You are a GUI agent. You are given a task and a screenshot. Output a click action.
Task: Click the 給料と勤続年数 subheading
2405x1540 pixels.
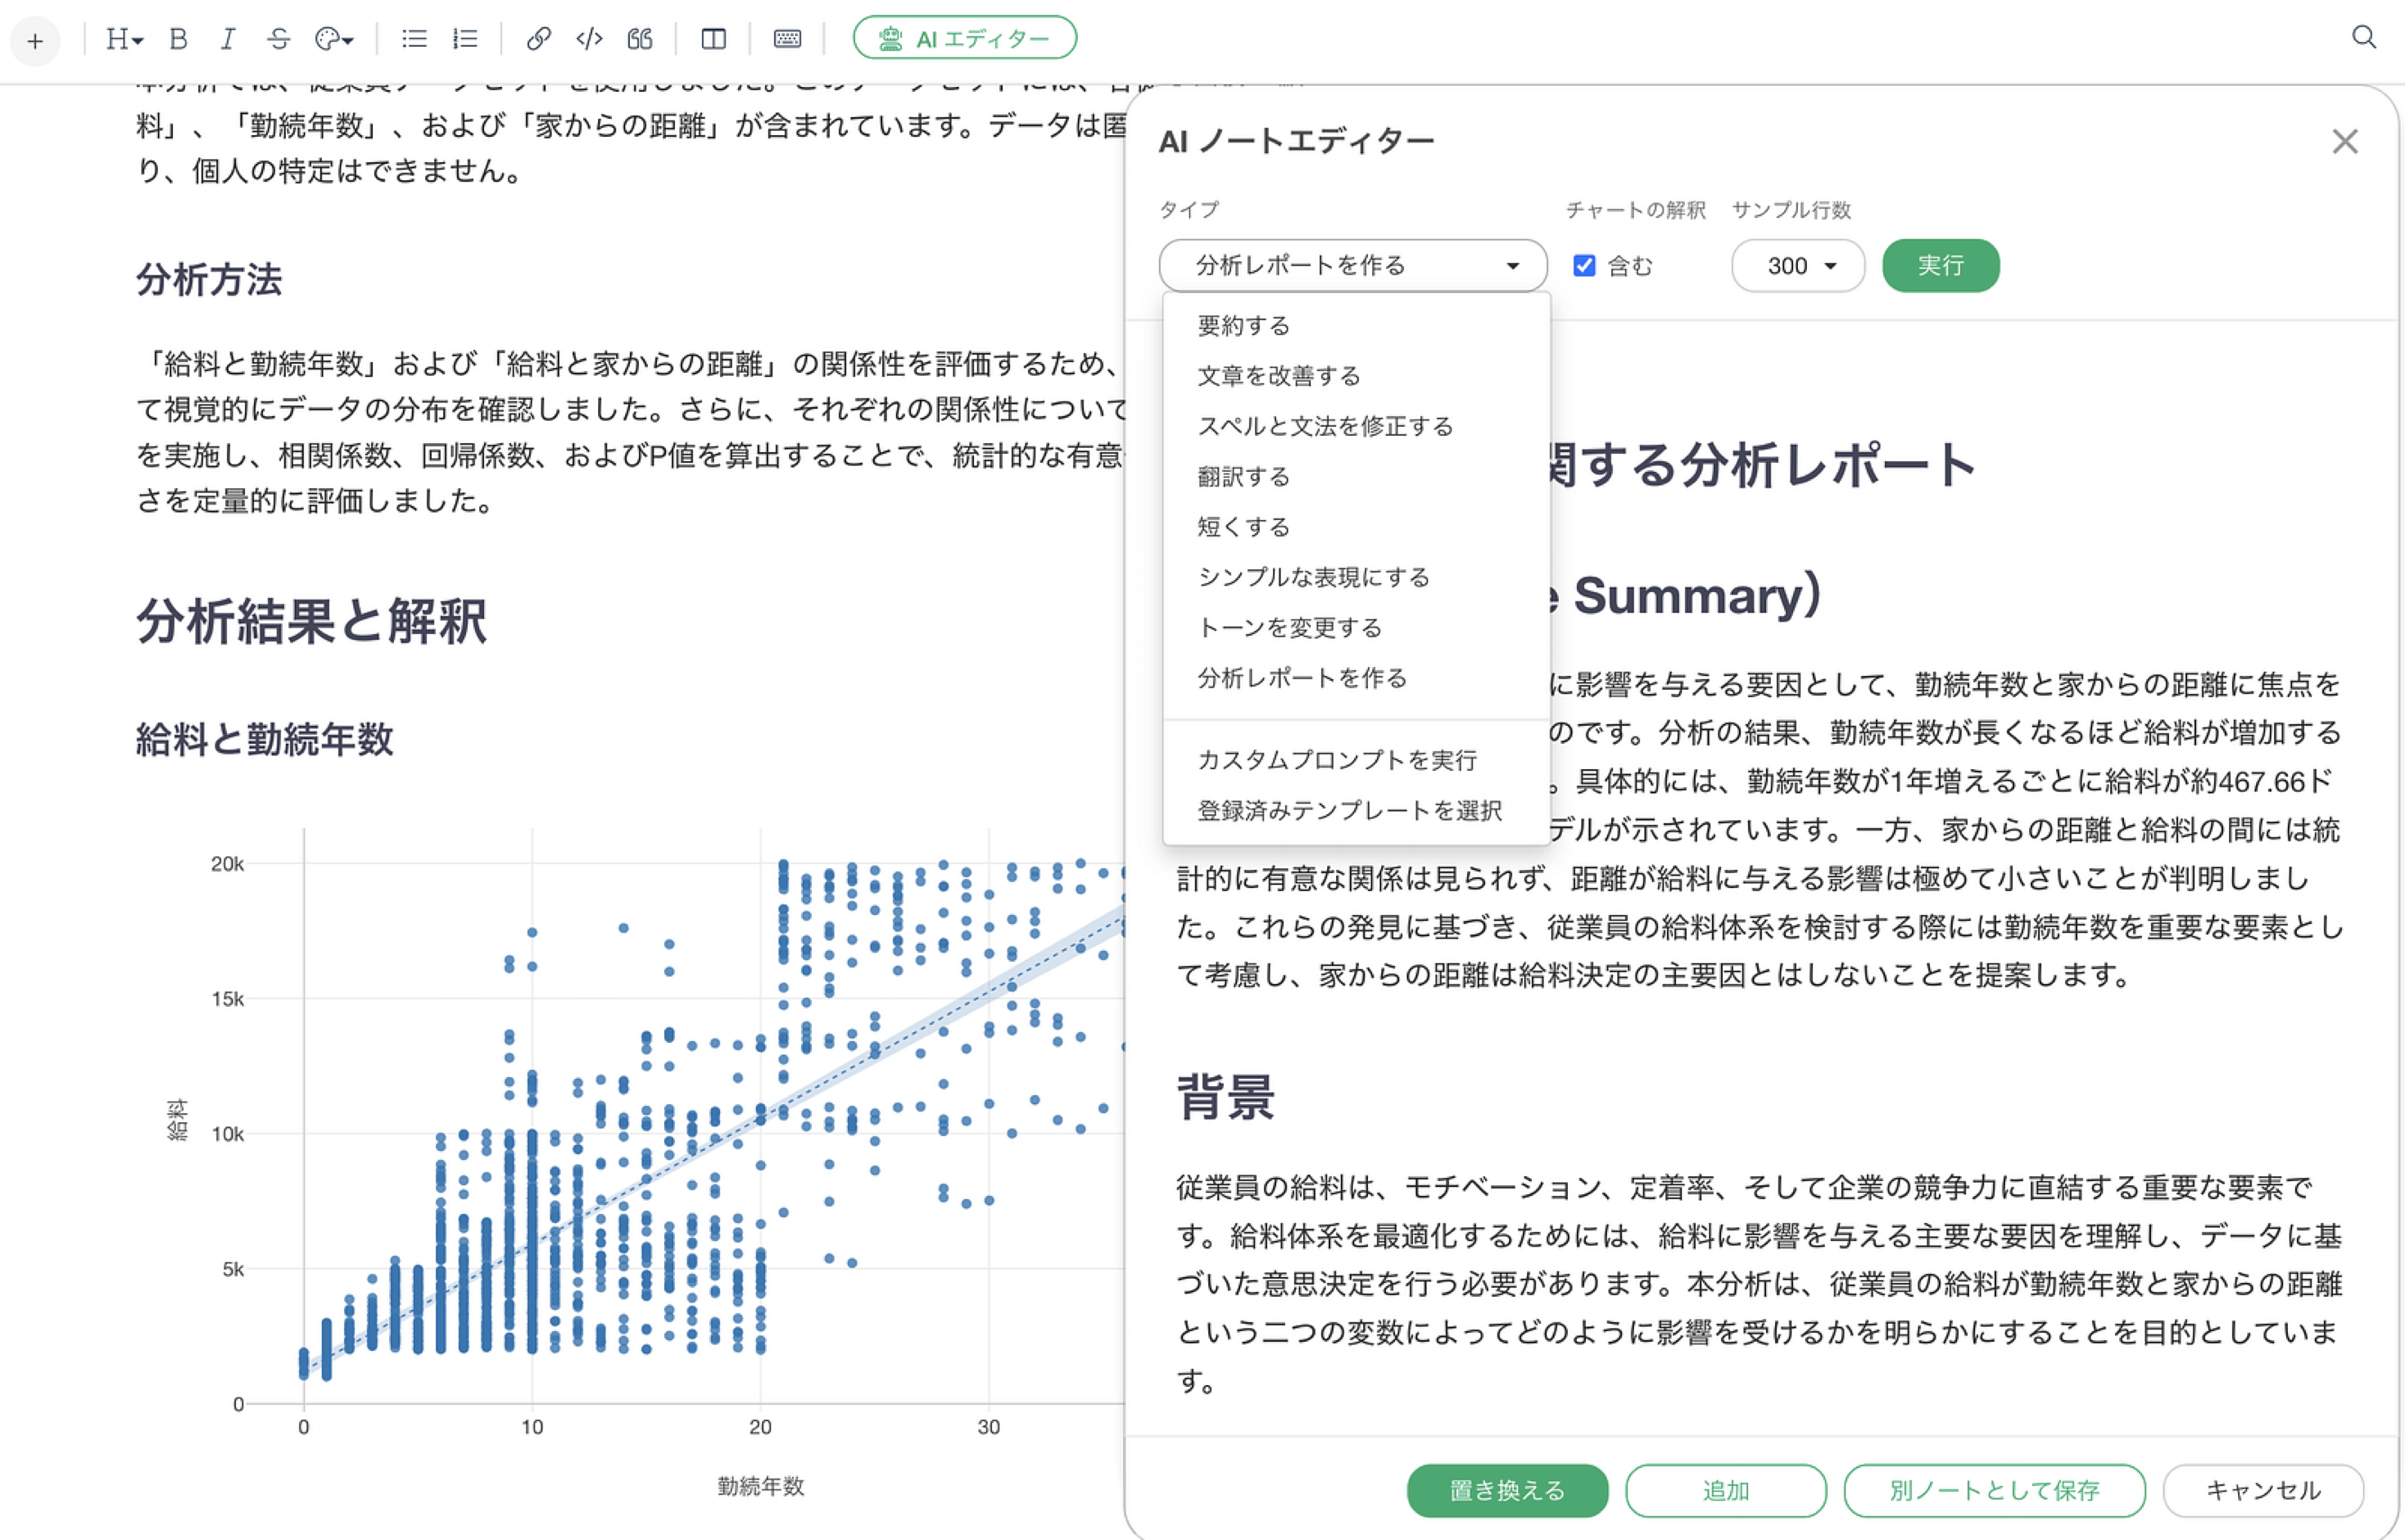[265, 740]
